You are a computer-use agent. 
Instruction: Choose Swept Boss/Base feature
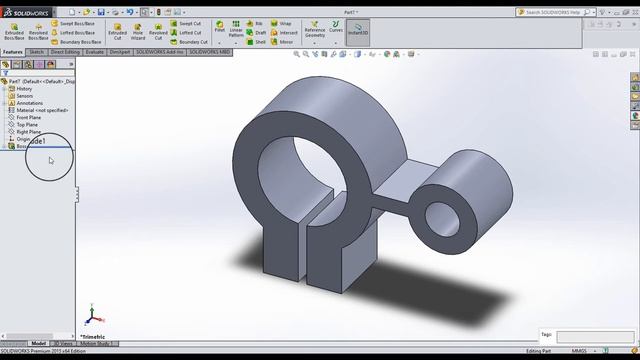click(x=73, y=24)
